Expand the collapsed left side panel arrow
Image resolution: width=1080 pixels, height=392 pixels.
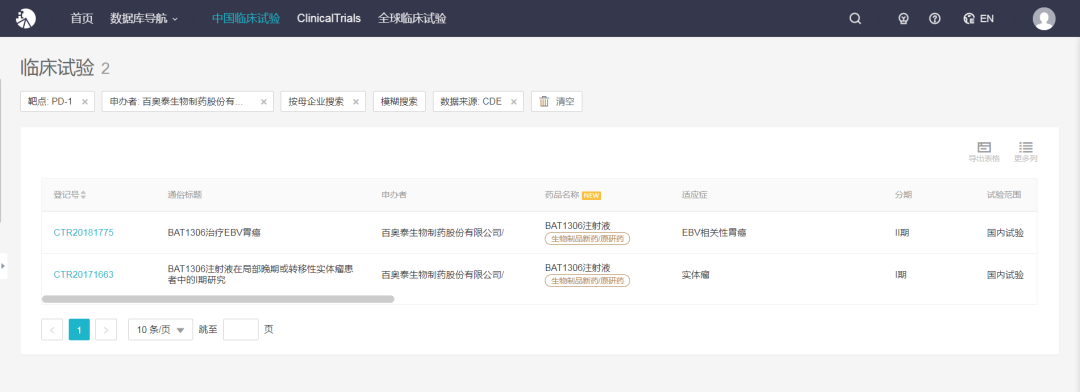[x=3, y=265]
